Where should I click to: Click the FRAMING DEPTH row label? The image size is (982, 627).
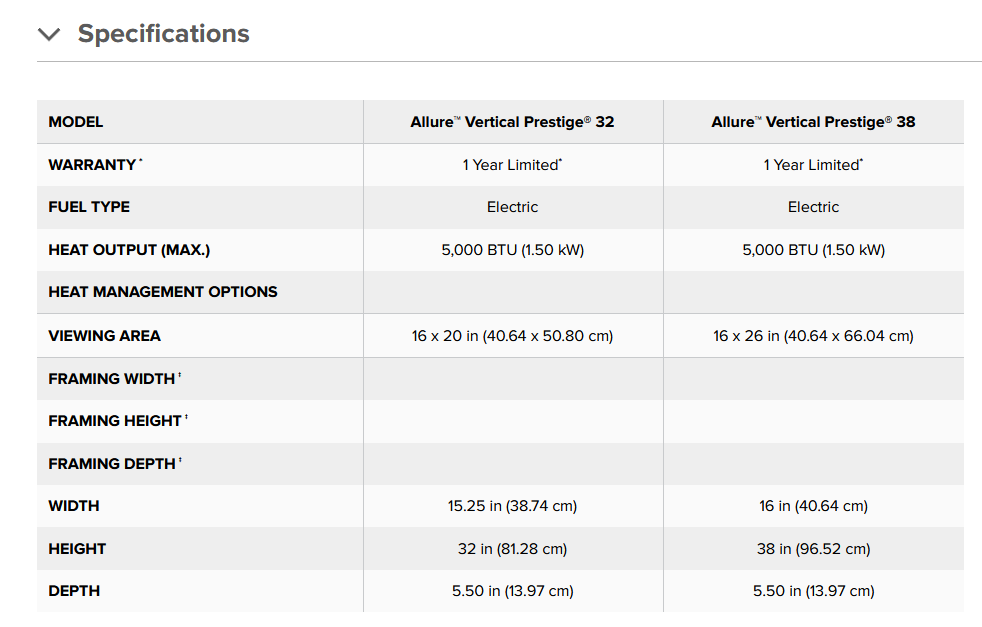click(115, 464)
